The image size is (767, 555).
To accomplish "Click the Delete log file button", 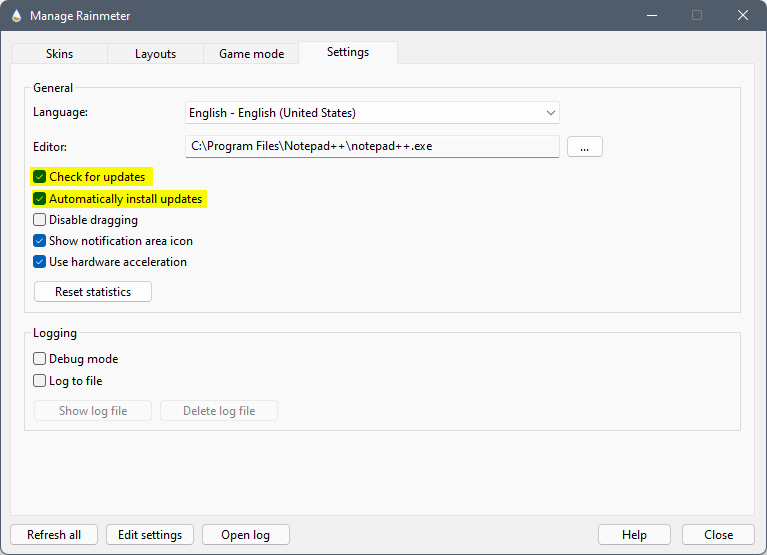I will (219, 411).
